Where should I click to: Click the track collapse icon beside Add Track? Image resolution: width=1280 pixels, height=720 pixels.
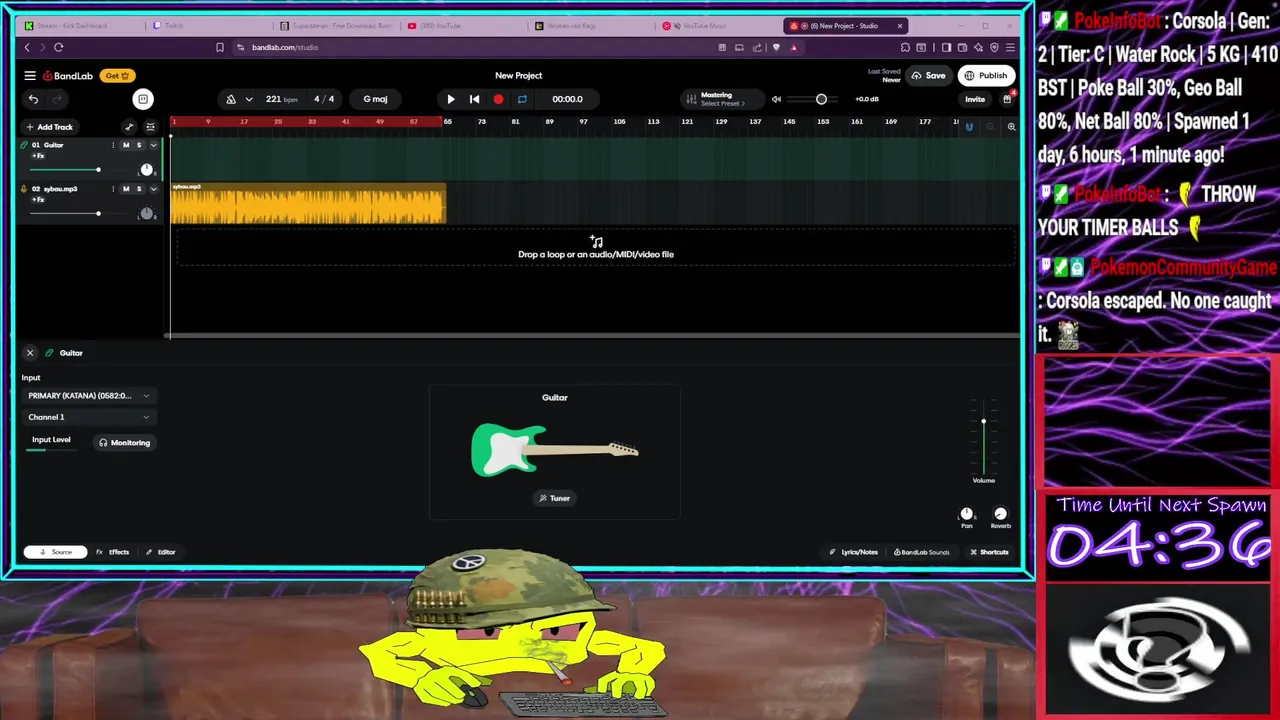point(150,127)
